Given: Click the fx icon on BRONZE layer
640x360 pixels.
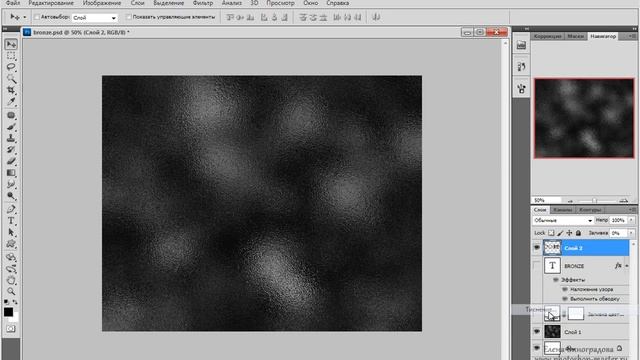Looking at the screenshot, I should 618,266.
